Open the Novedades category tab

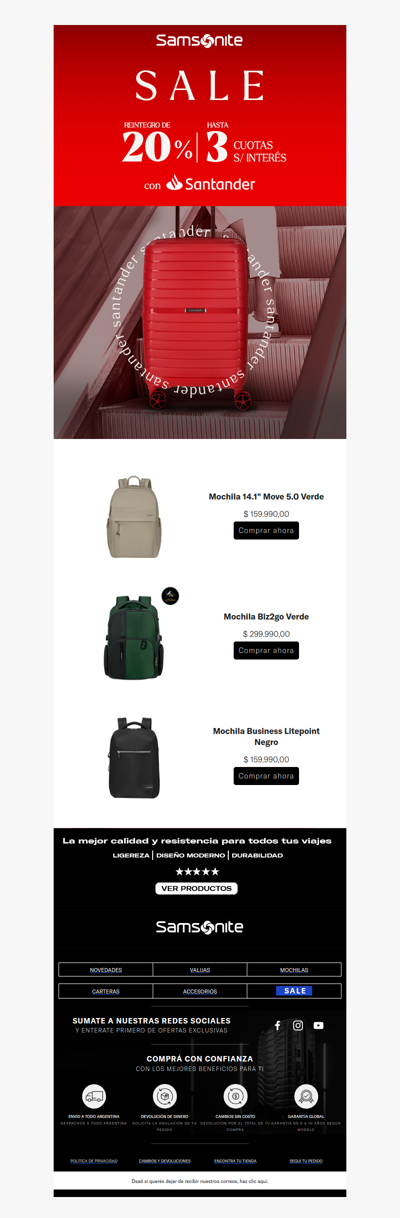click(106, 970)
